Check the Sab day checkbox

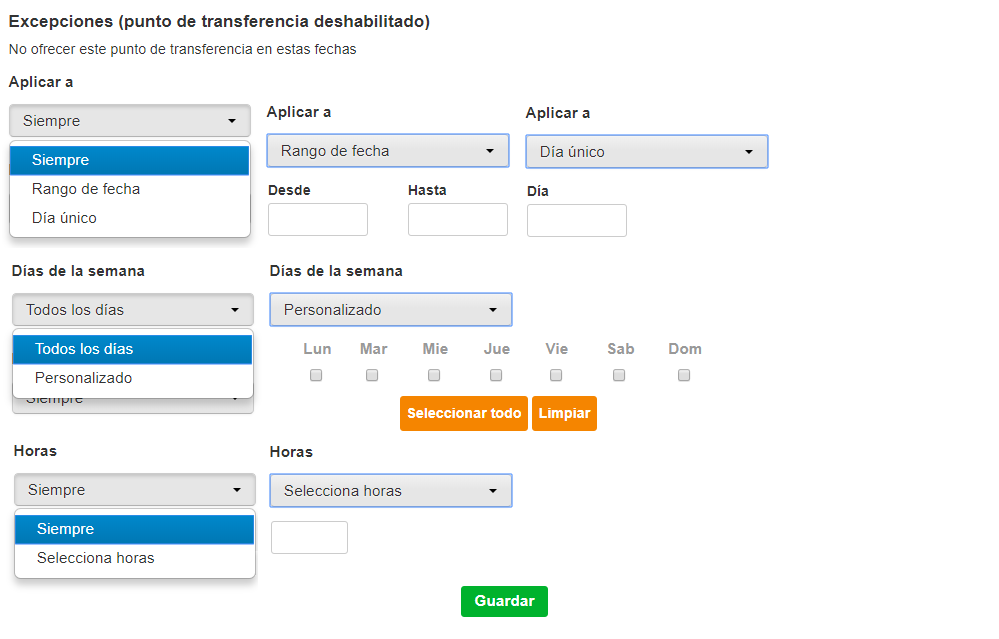pyautogui.click(x=619, y=375)
